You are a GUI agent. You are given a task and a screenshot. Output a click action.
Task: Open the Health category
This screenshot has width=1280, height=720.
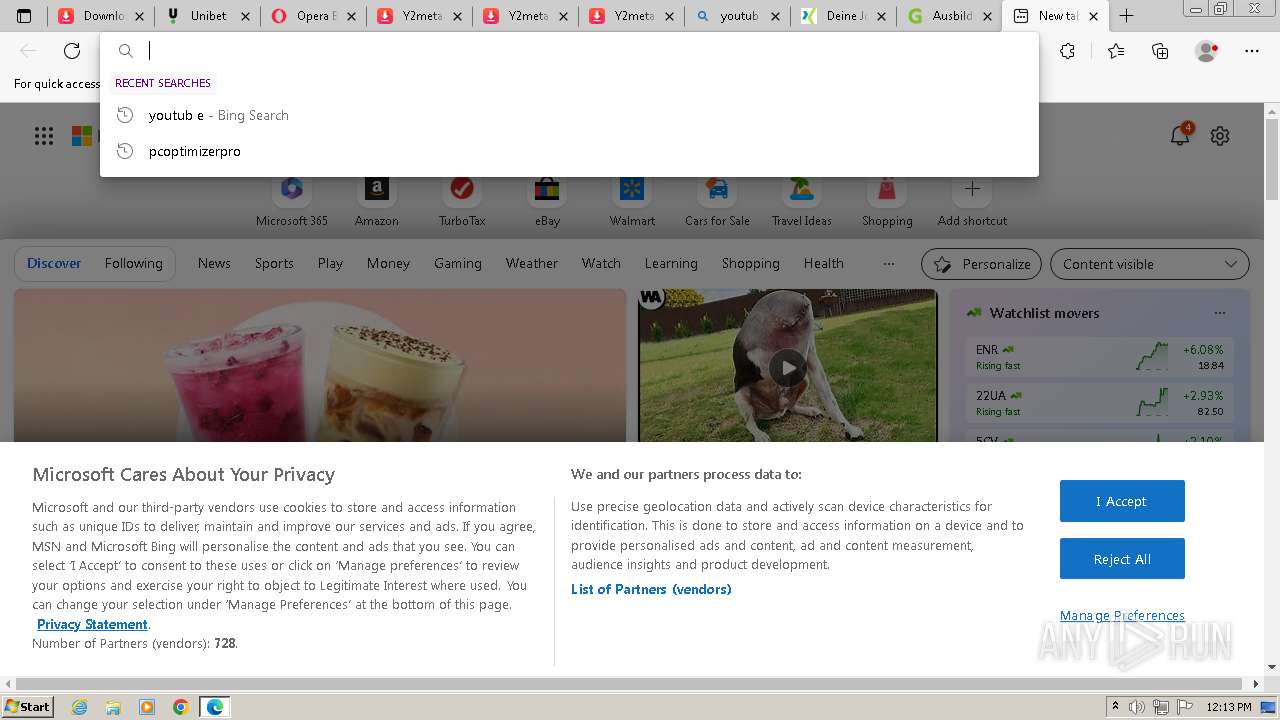[x=824, y=264]
